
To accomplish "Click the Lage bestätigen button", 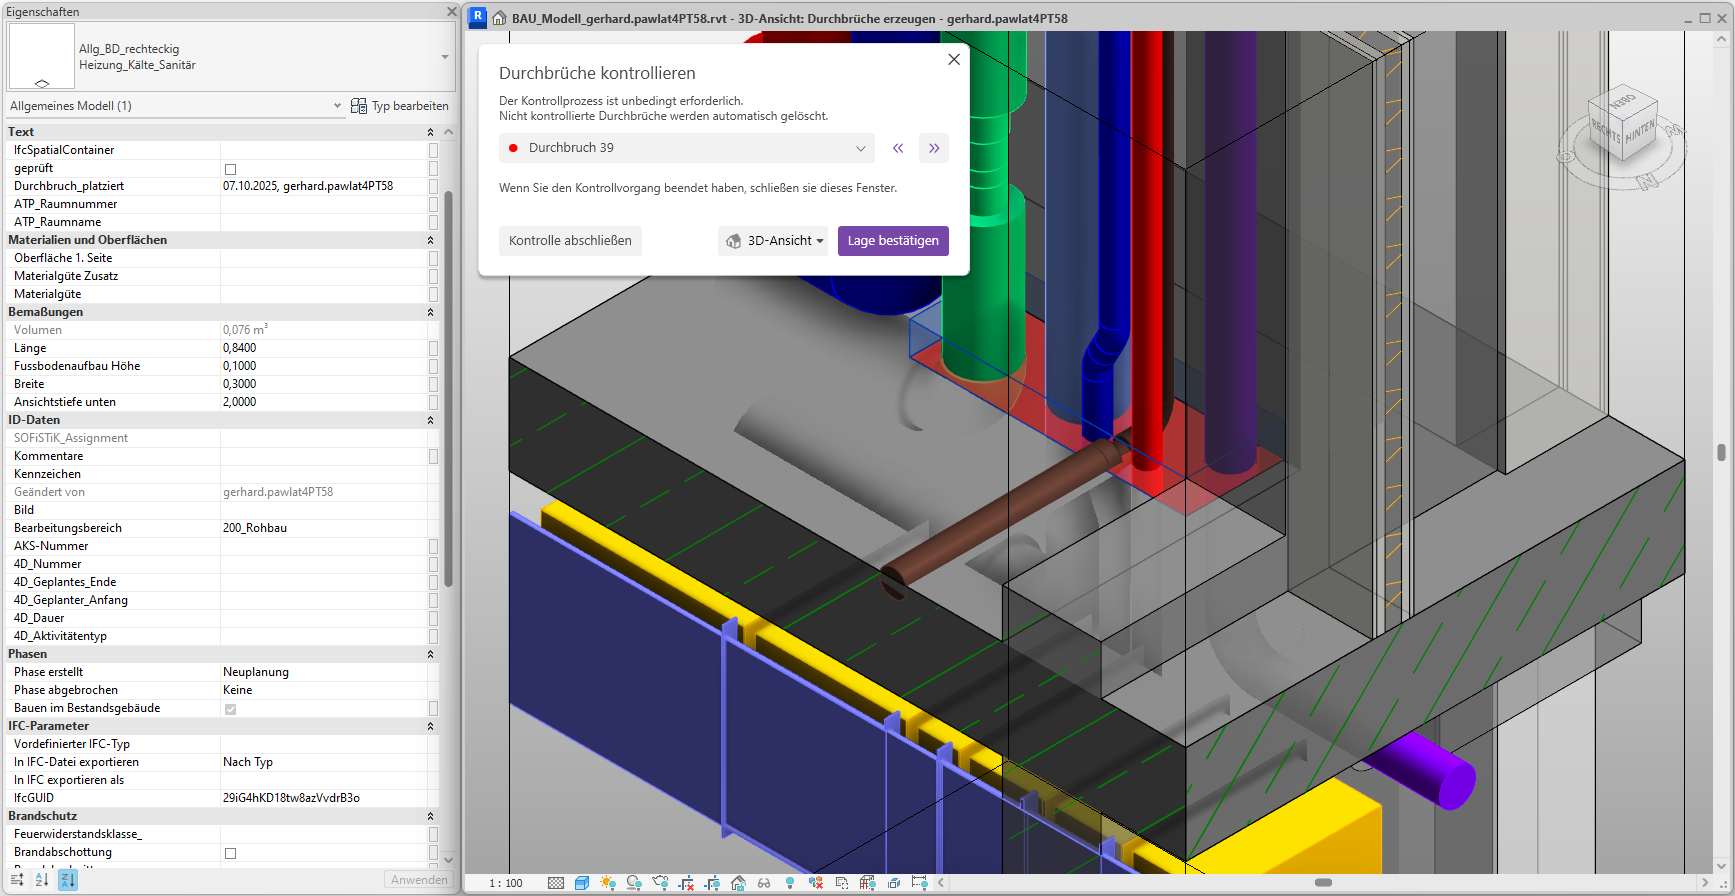I will [893, 241].
